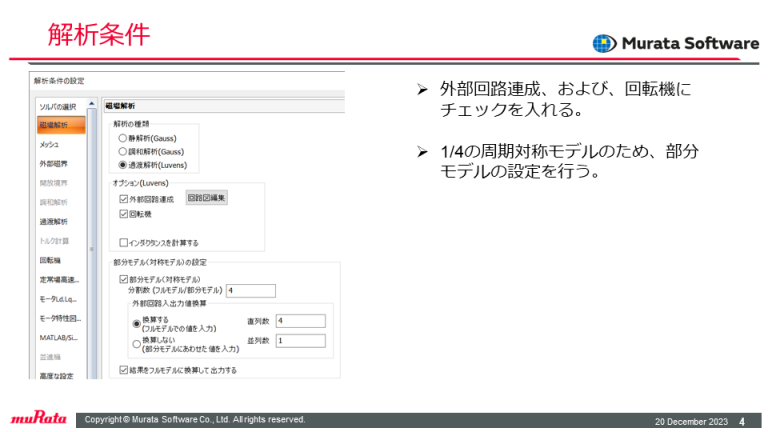This screenshot has width=768, height=432.
Task: Uncheck the 回転機 checkbox
Action: pyautogui.click(x=124, y=214)
